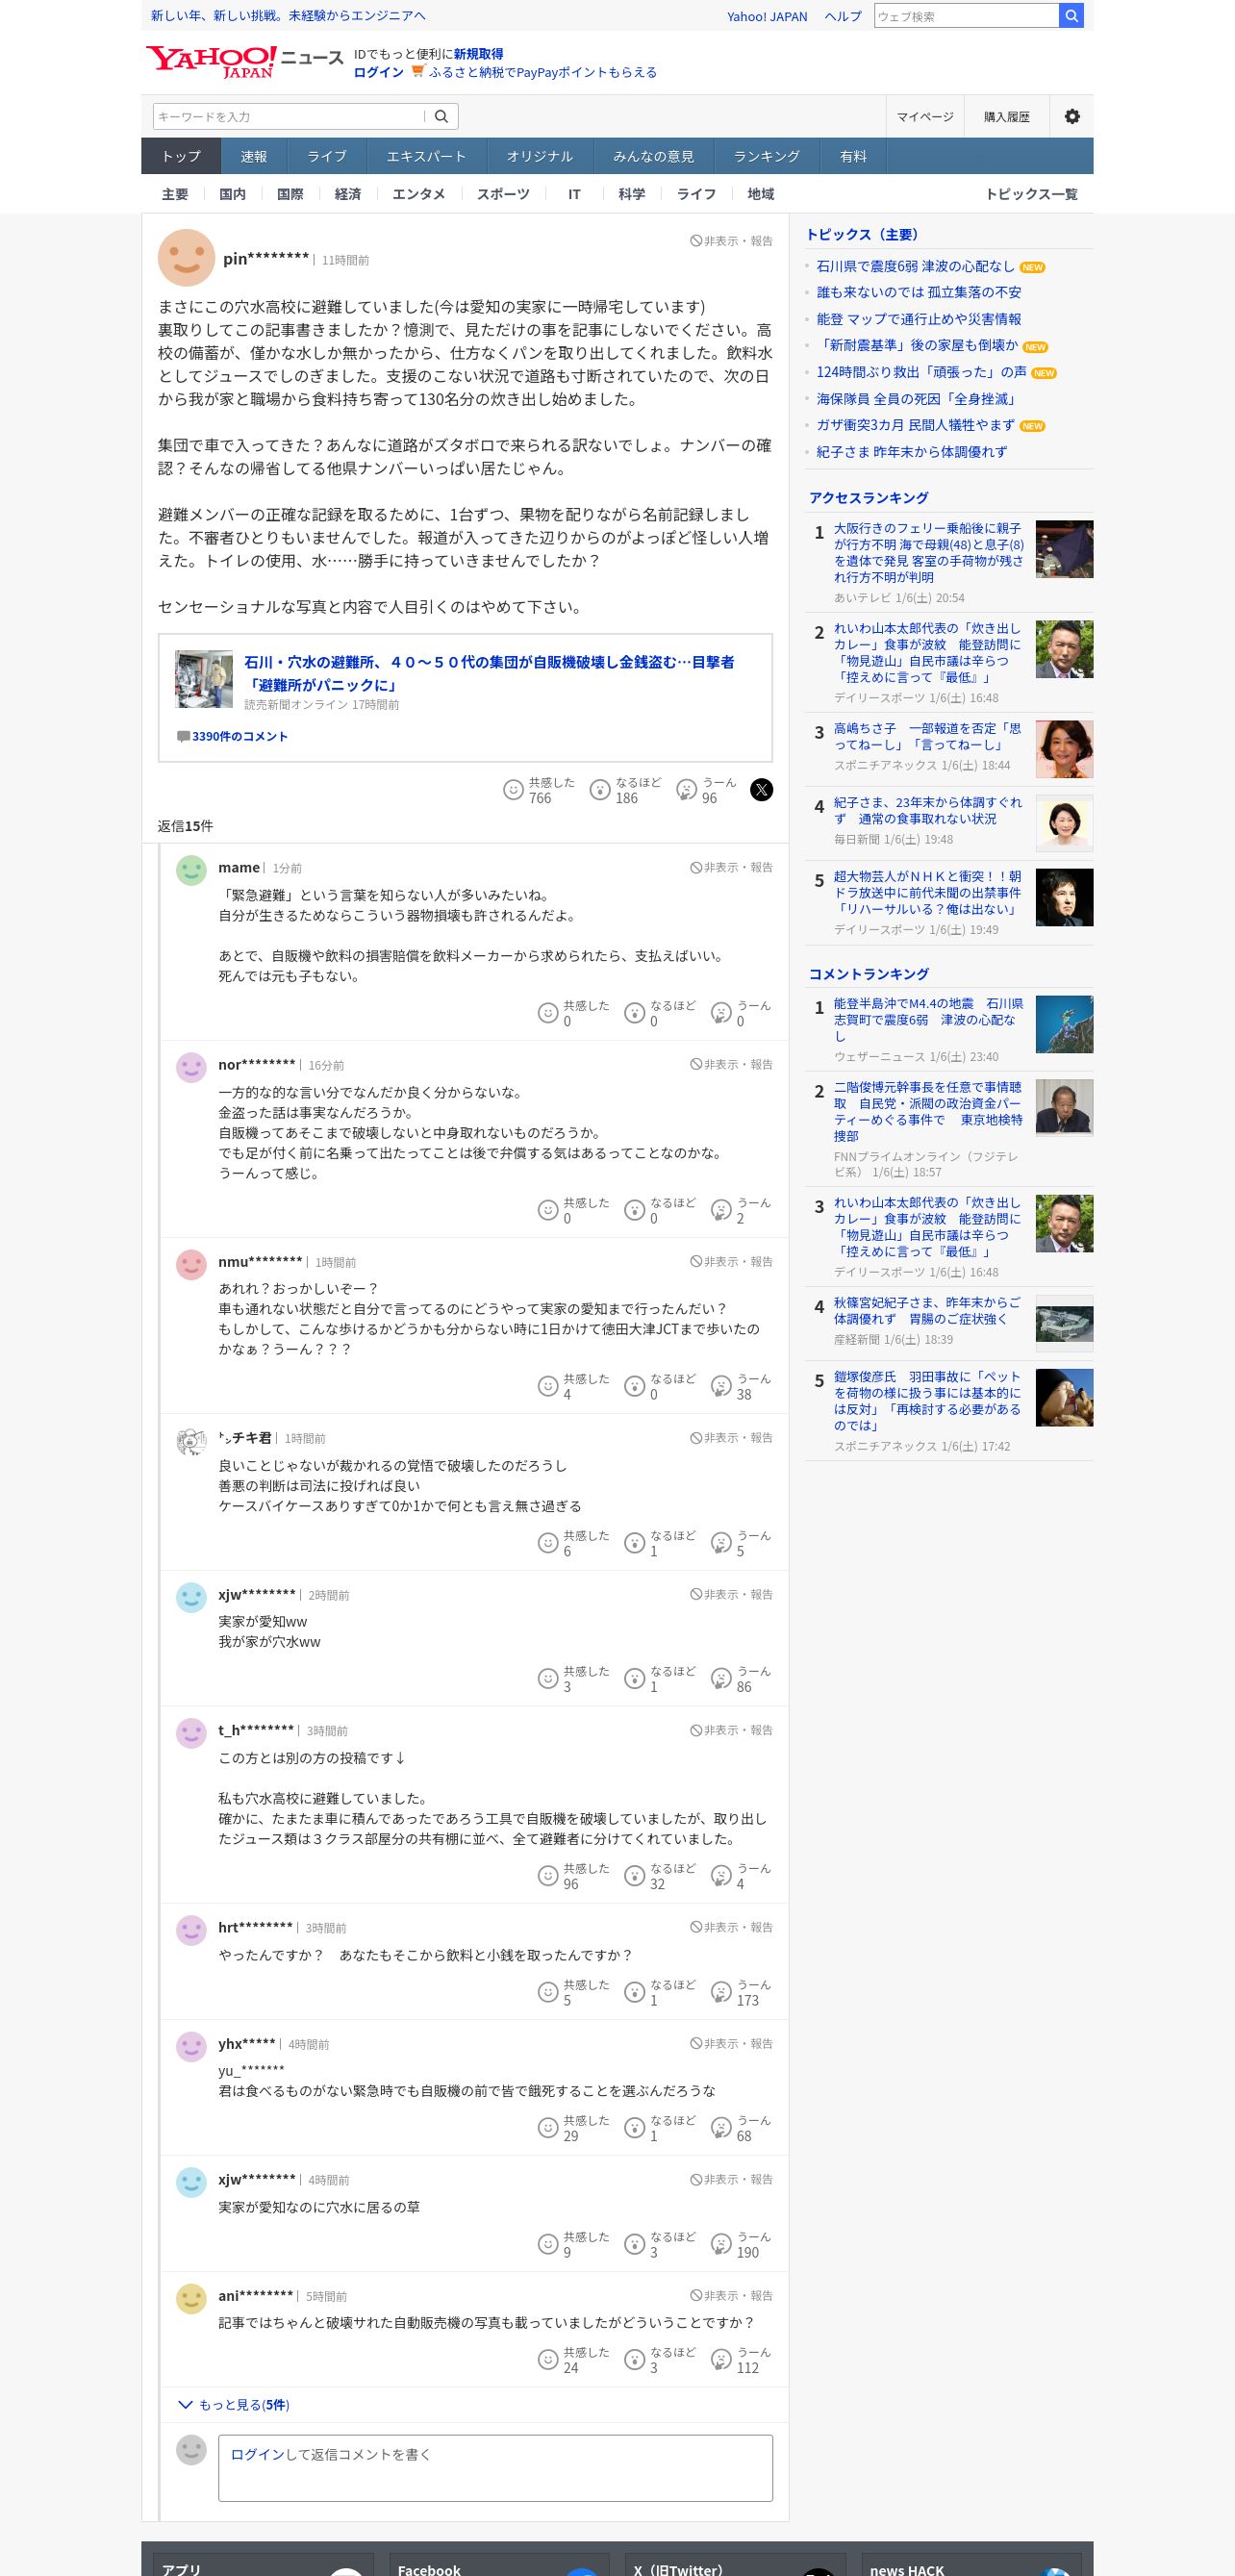The image size is (1235, 2576).
Task: Click the keyword search magnifier icon
Action: coord(441,117)
